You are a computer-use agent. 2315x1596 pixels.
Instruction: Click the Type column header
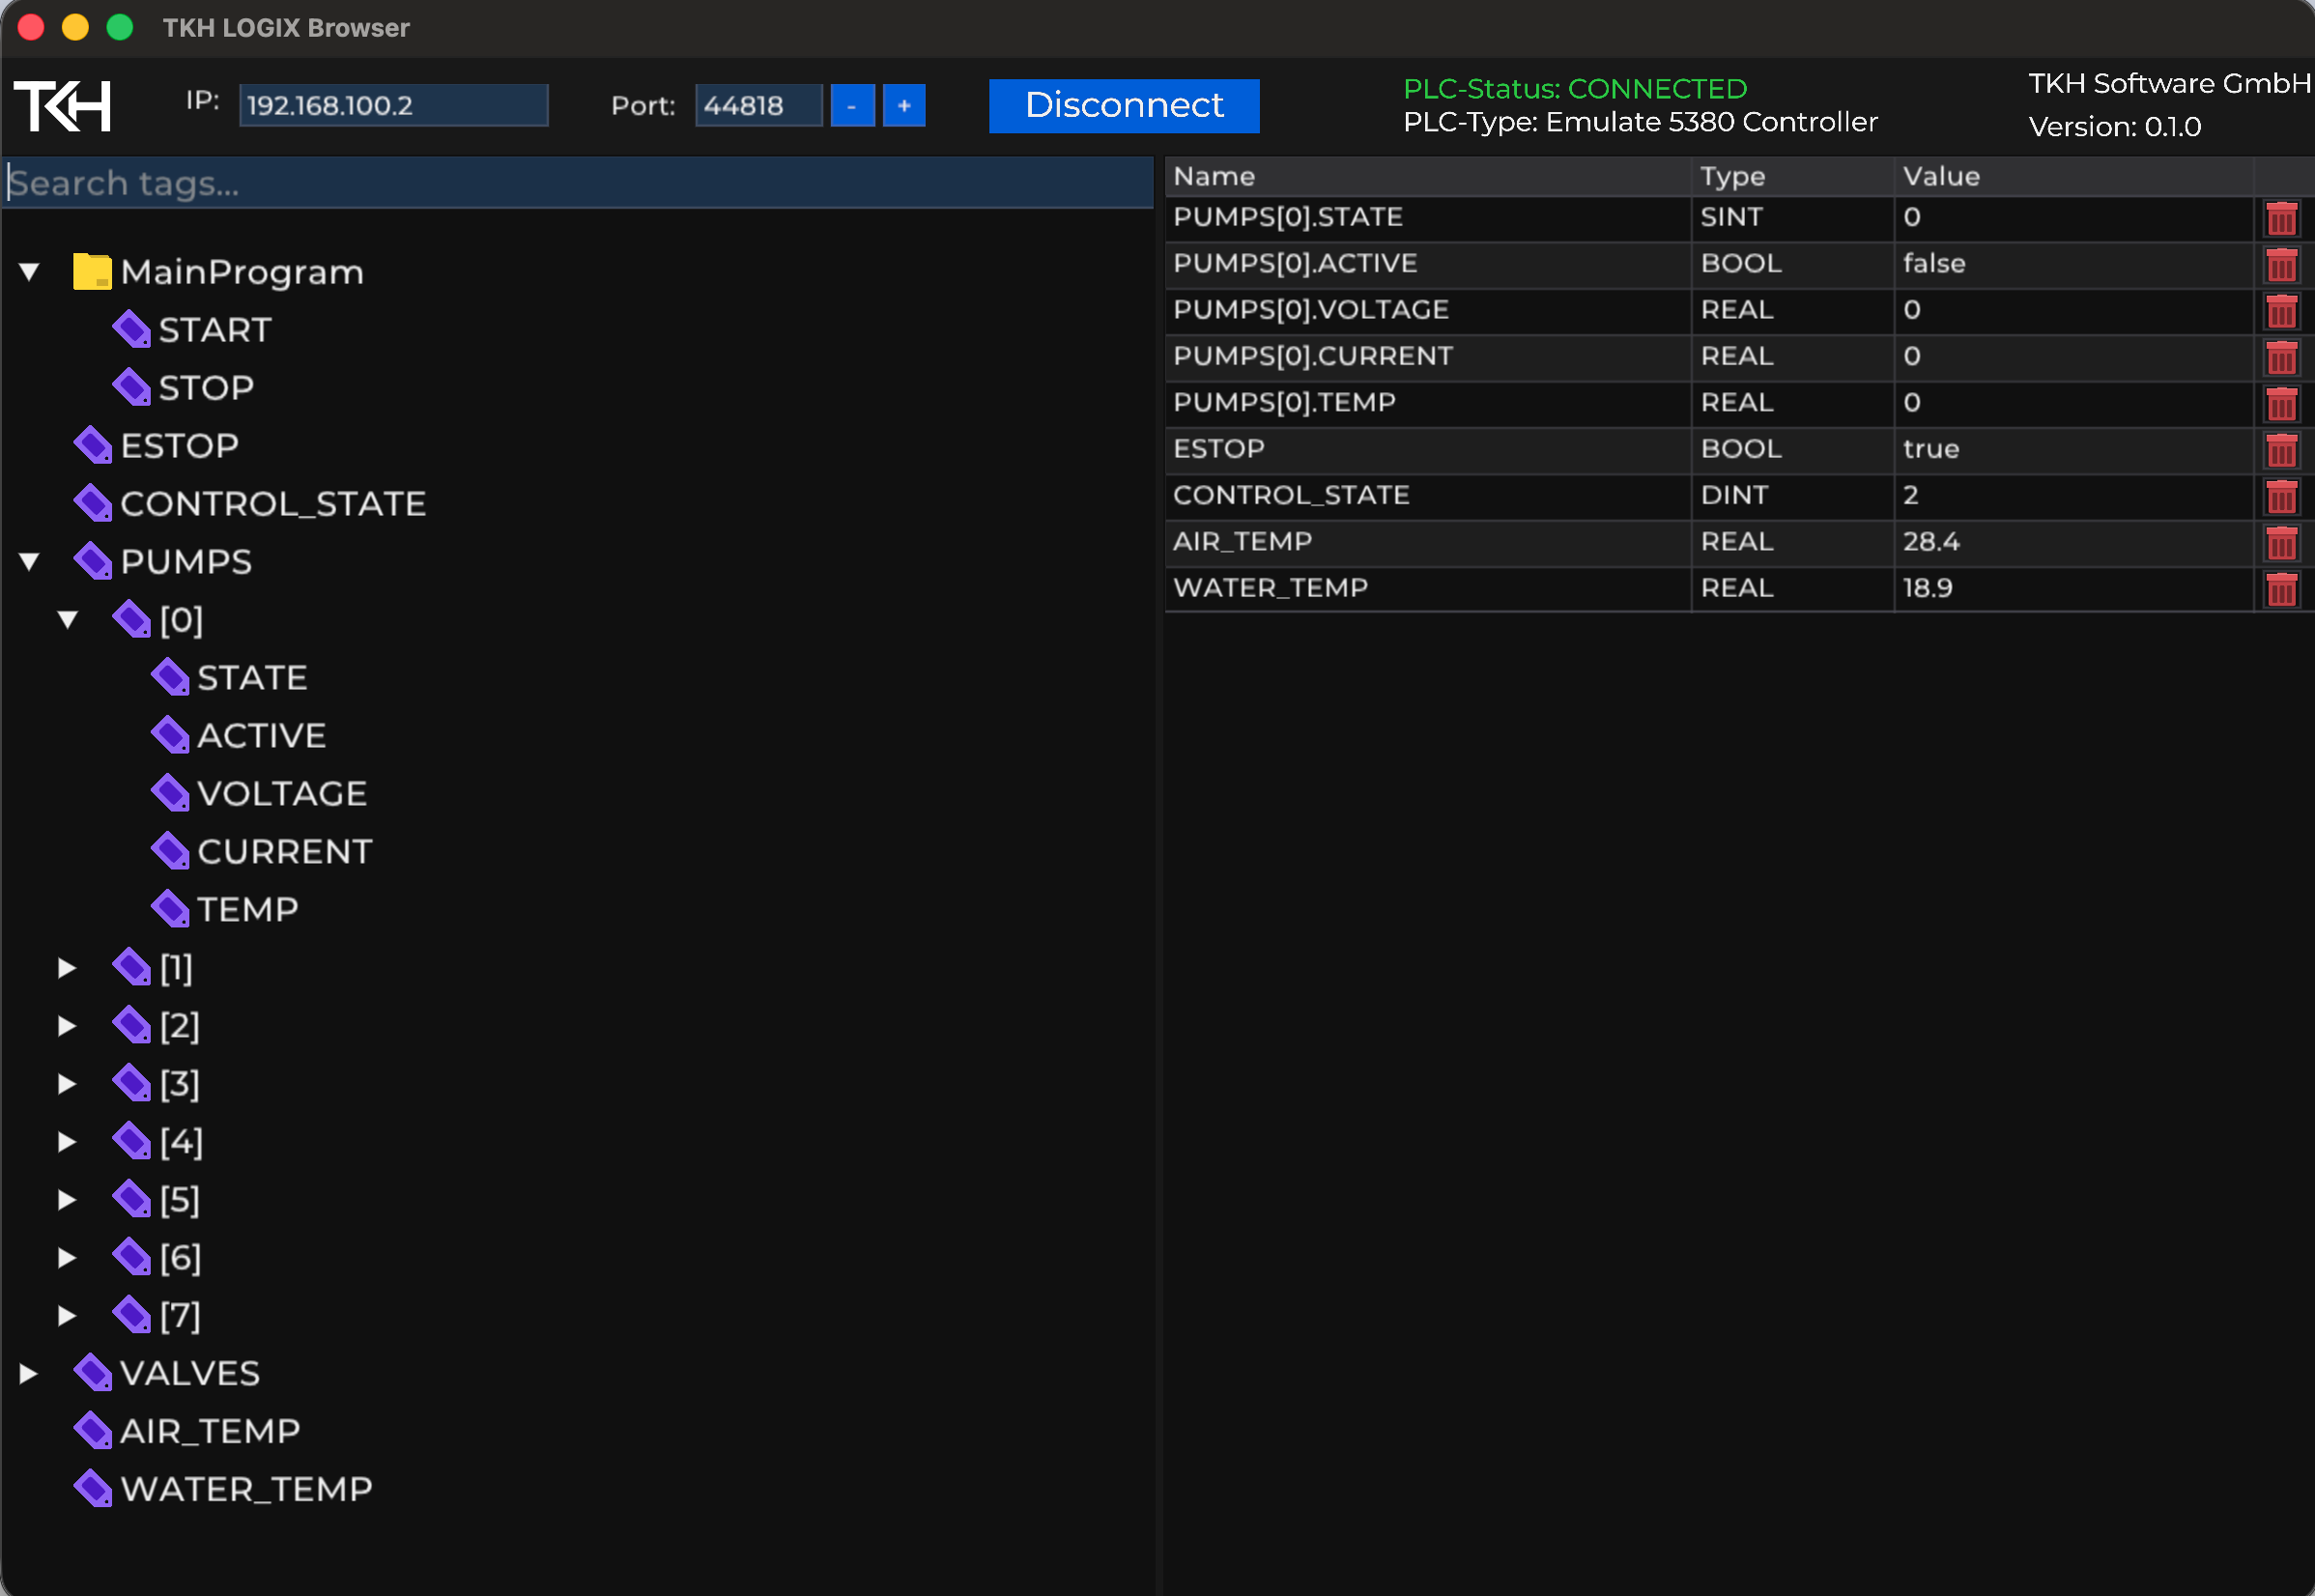tap(1793, 177)
